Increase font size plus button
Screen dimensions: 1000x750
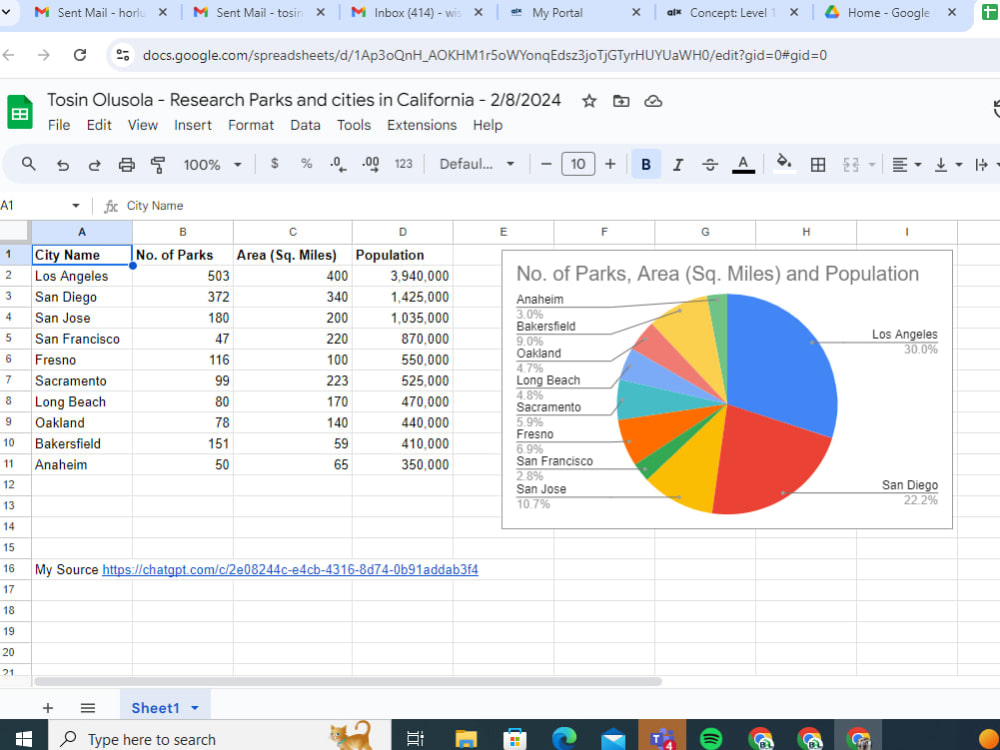[x=610, y=164]
